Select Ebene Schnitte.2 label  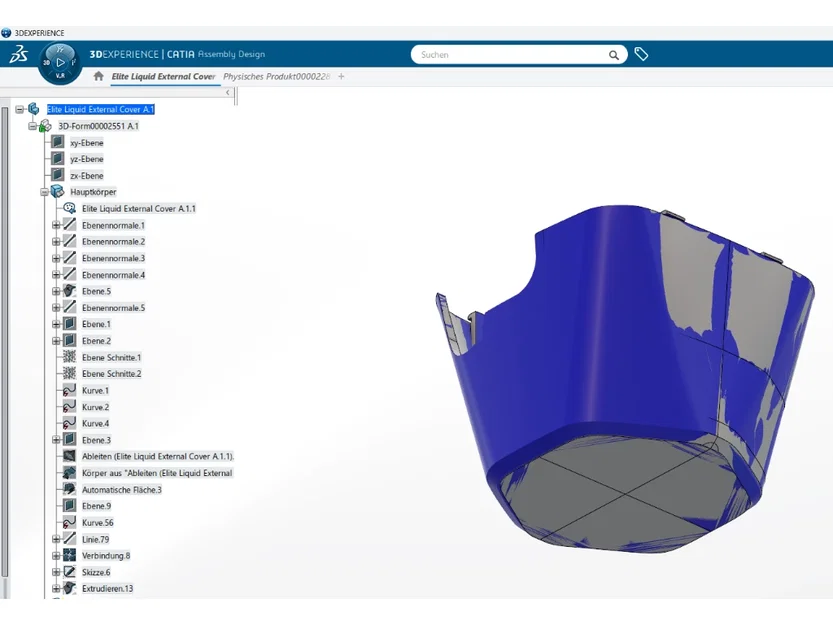click(112, 374)
